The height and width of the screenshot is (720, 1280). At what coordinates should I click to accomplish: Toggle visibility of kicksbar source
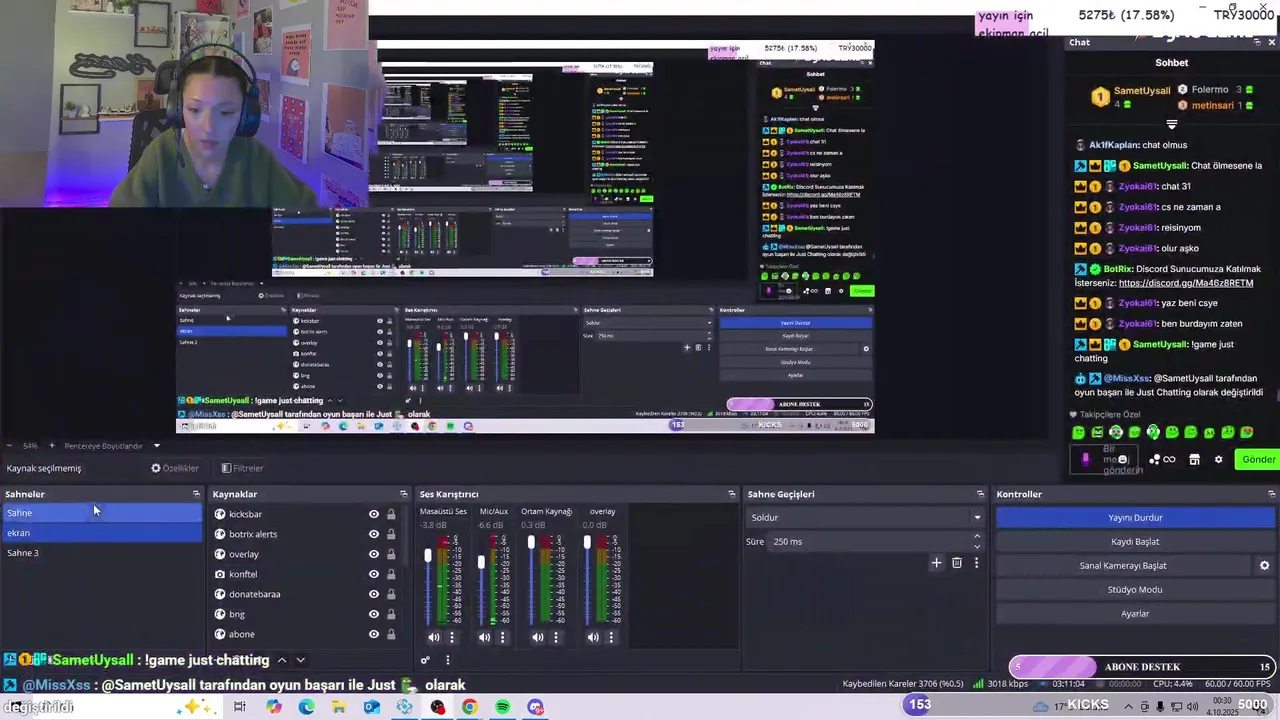coord(374,514)
